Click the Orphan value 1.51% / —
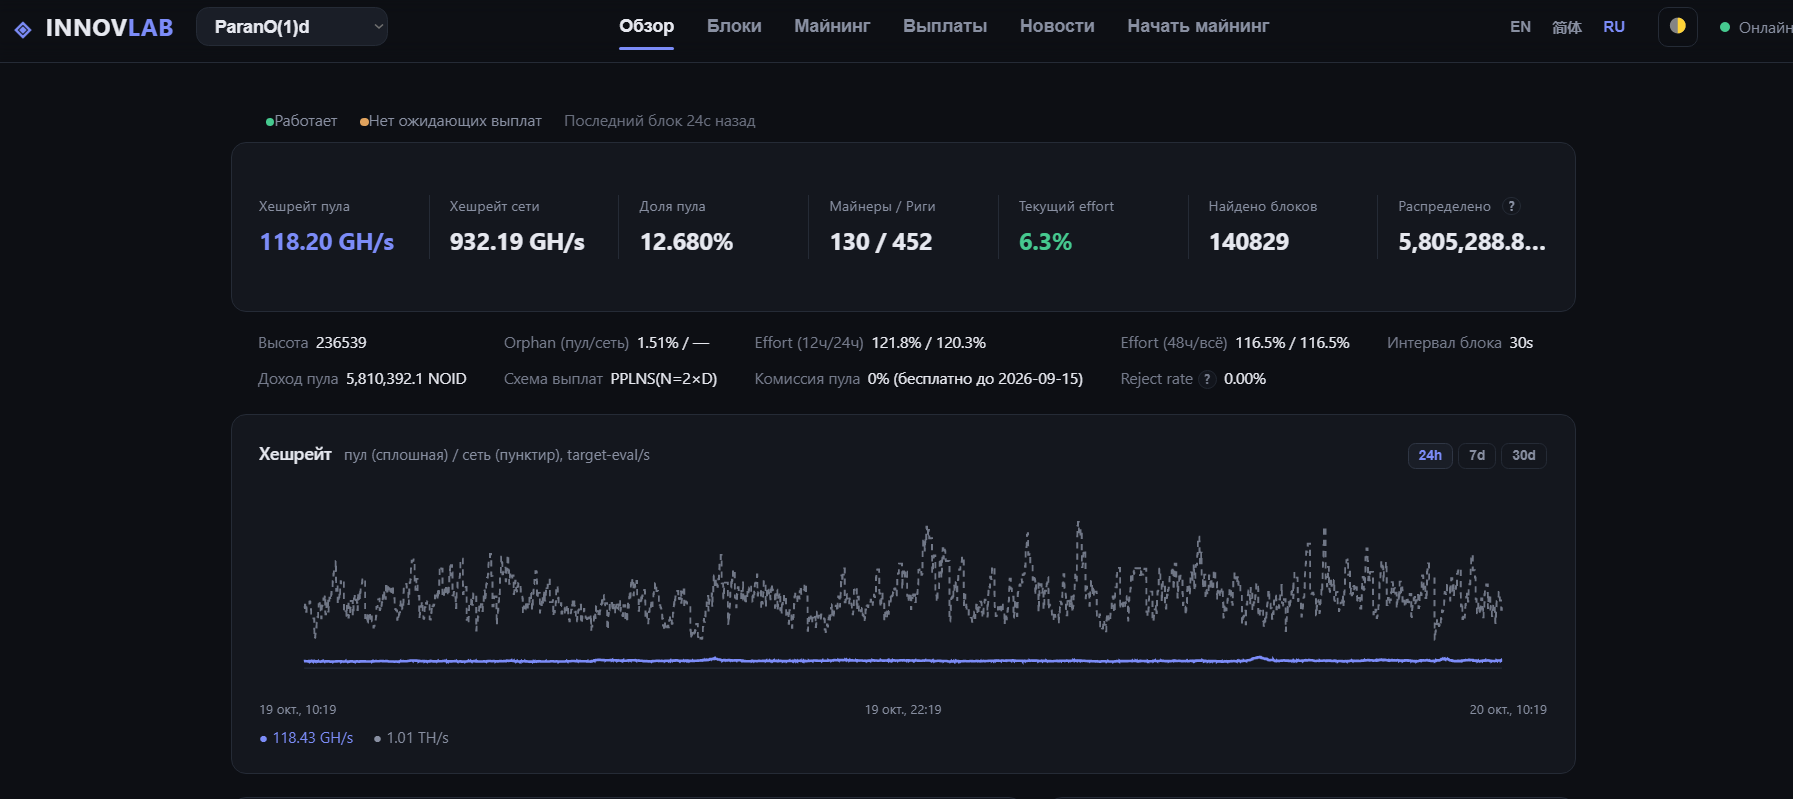1793x799 pixels. tap(673, 343)
